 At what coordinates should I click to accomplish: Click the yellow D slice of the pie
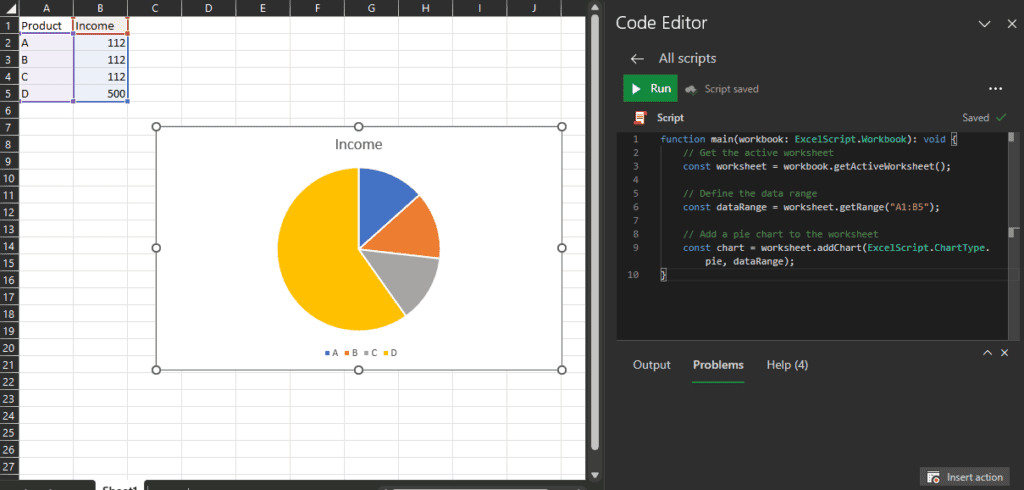tap(320, 260)
